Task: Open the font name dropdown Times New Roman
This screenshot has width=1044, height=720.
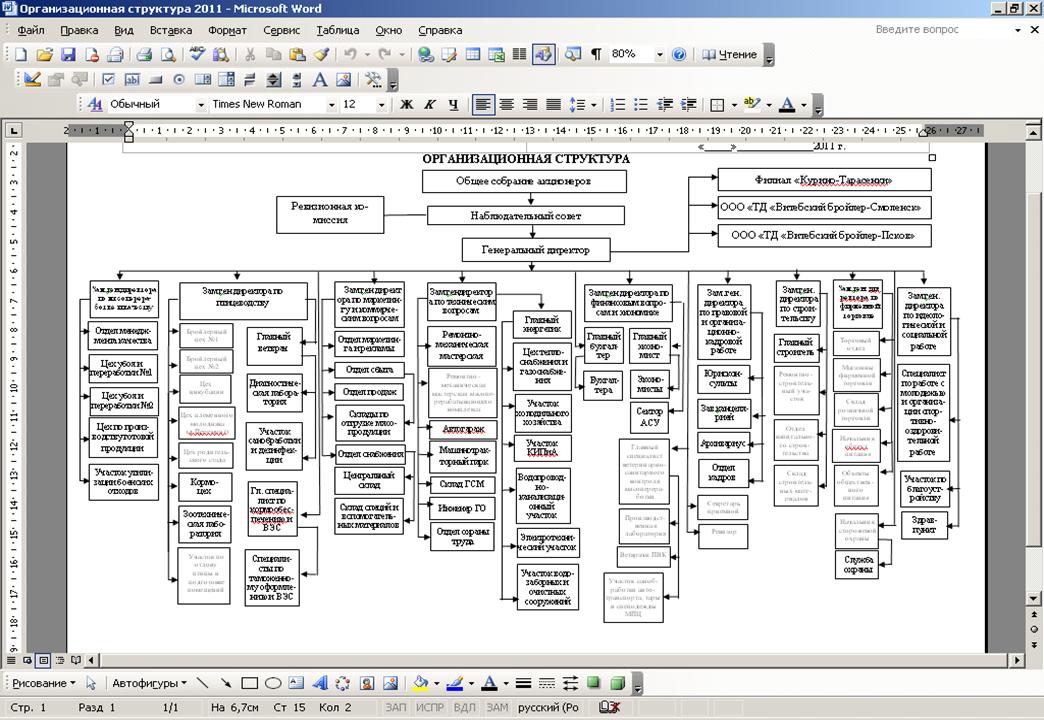Action: point(329,104)
